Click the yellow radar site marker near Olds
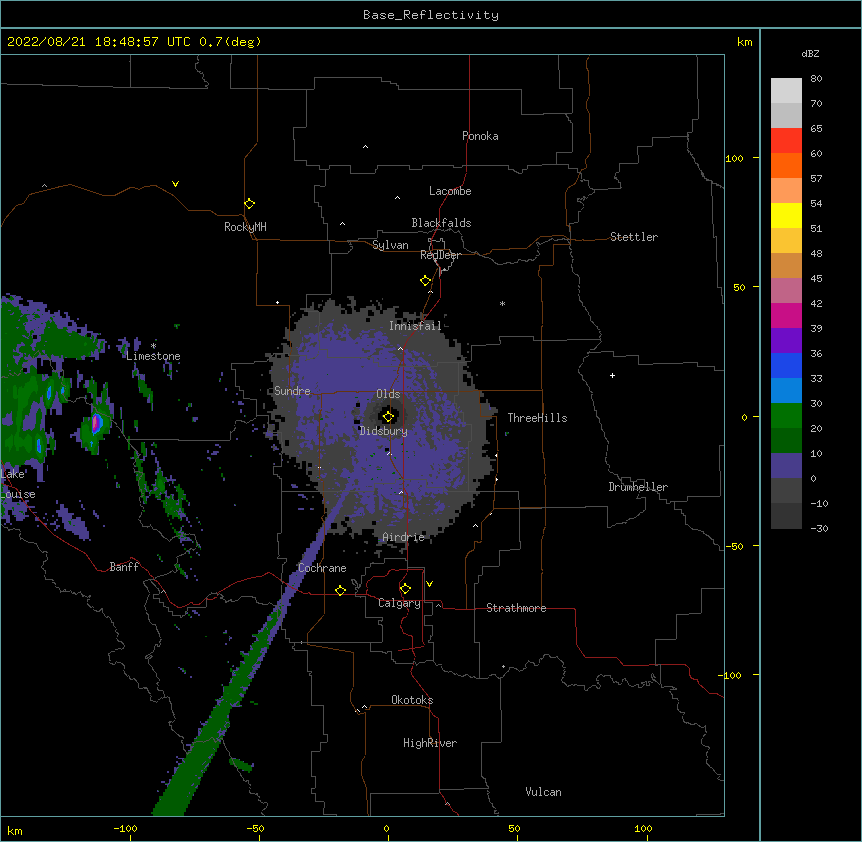862x842 pixels. [388, 416]
